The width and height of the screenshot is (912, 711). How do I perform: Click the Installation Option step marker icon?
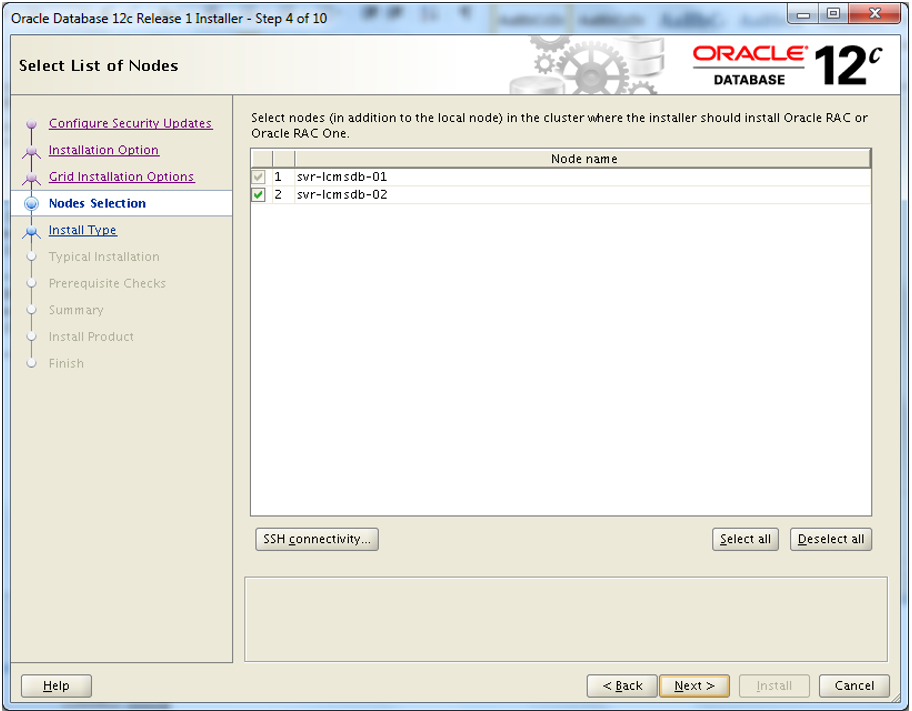31,151
